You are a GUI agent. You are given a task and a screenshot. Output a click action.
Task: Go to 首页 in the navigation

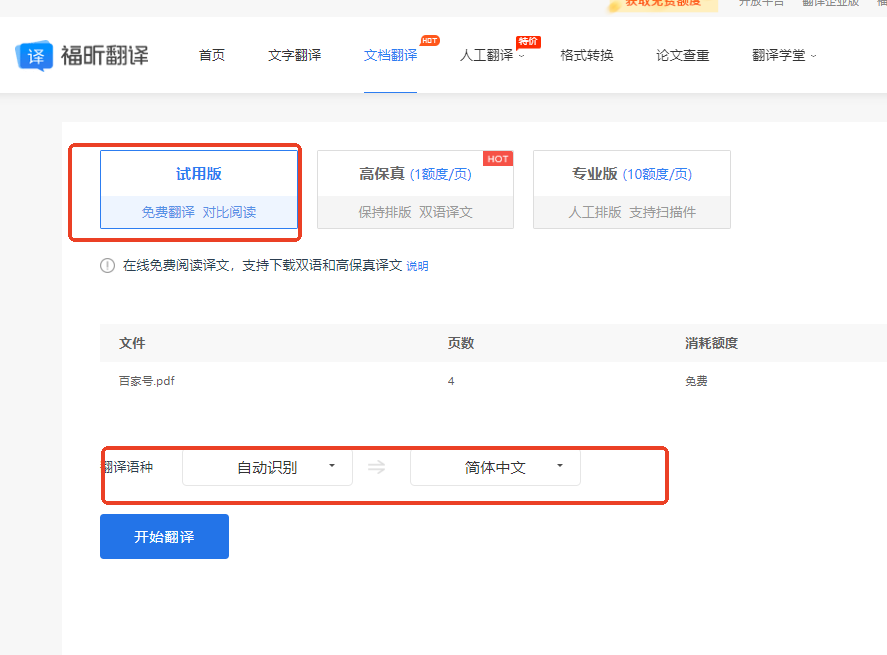pyautogui.click(x=212, y=55)
